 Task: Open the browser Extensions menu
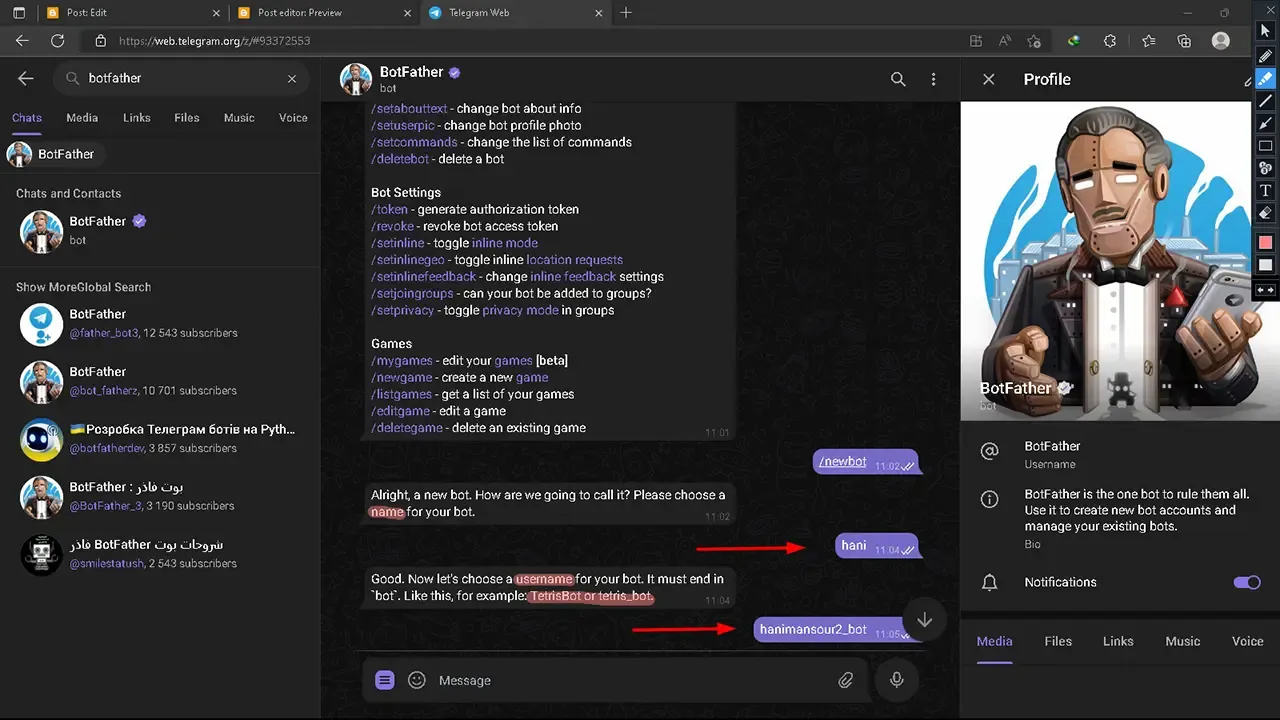(x=1110, y=41)
